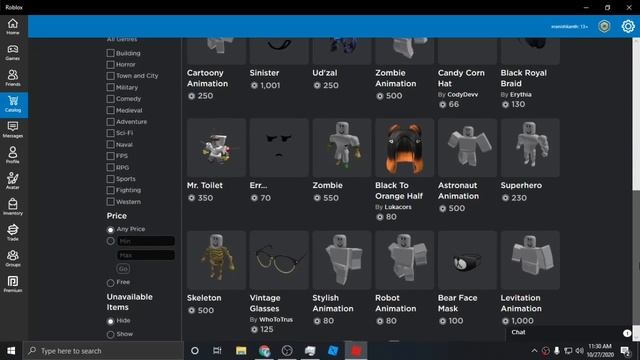Screen dimensions: 640x360
Task: Open Task View in taskbar
Action: point(217,351)
